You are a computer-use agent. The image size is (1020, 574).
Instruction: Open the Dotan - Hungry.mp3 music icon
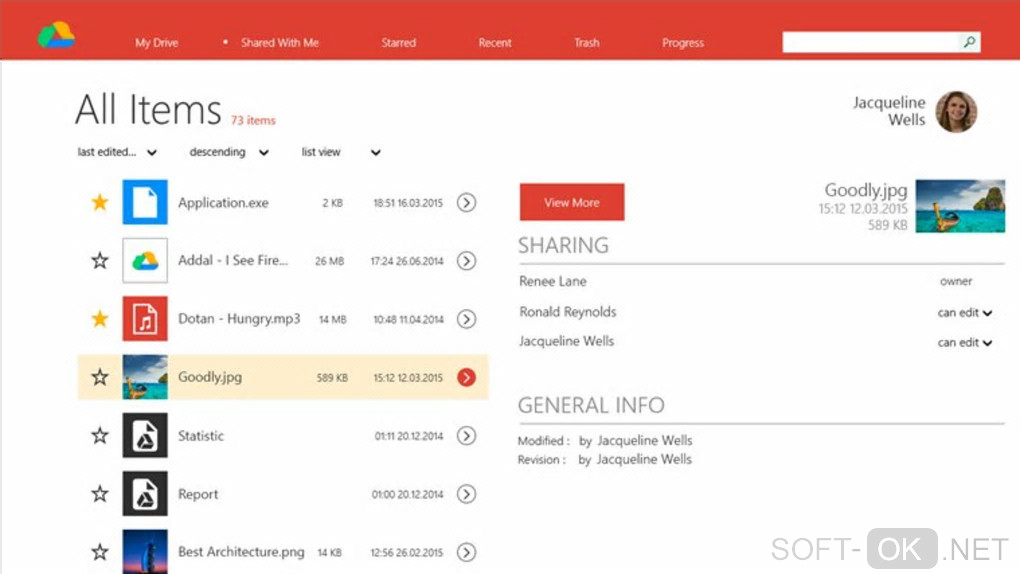tap(145, 319)
